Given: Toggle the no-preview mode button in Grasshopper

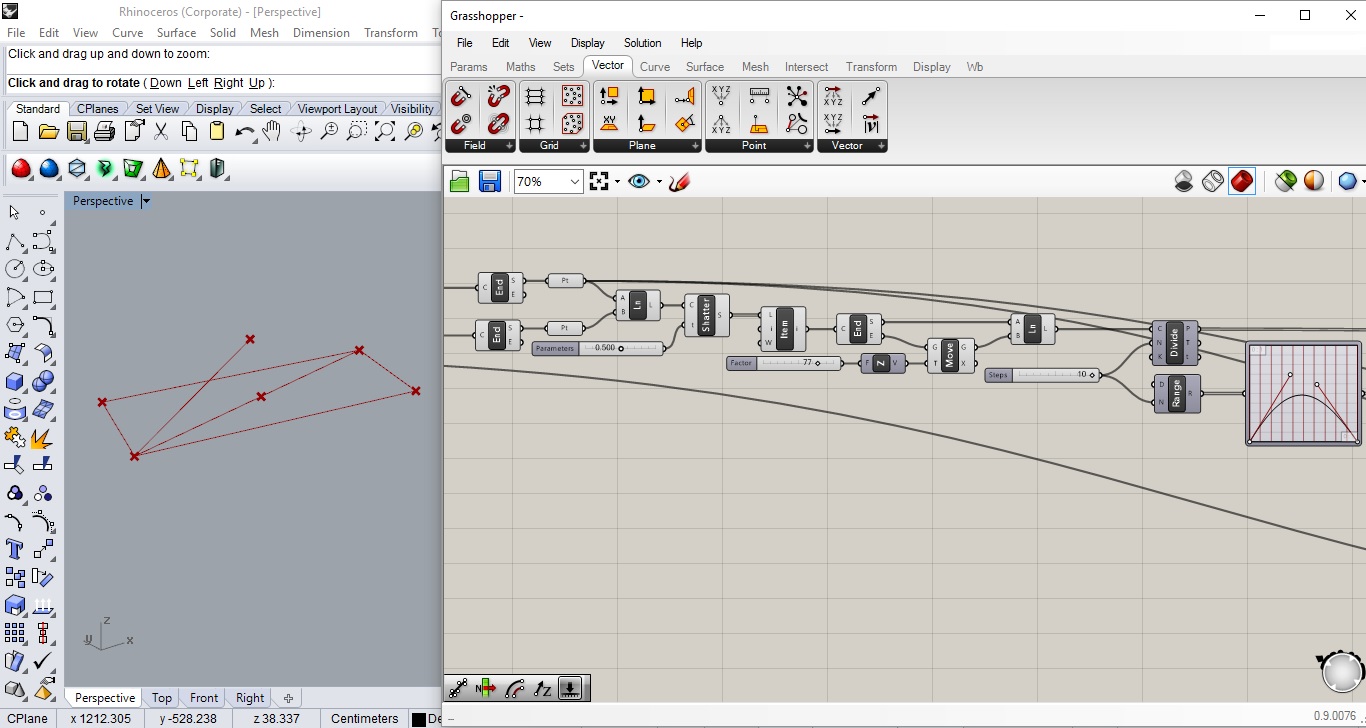Looking at the screenshot, I should (1184, 181).
